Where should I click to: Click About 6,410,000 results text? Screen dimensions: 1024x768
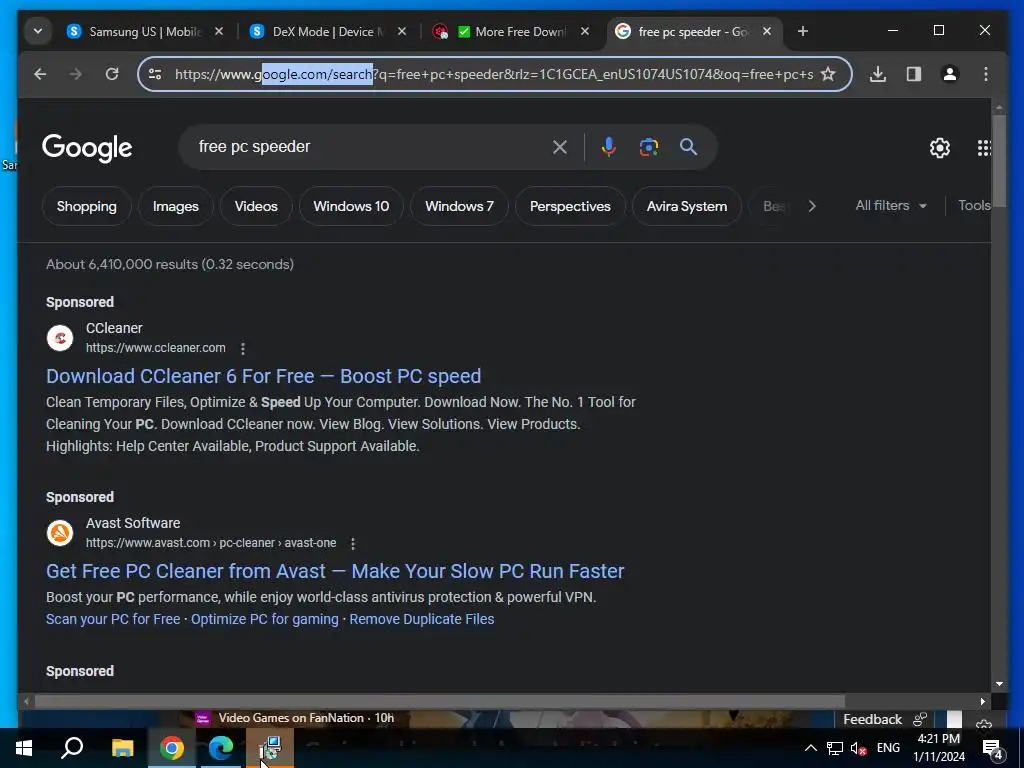pos(170,264)
